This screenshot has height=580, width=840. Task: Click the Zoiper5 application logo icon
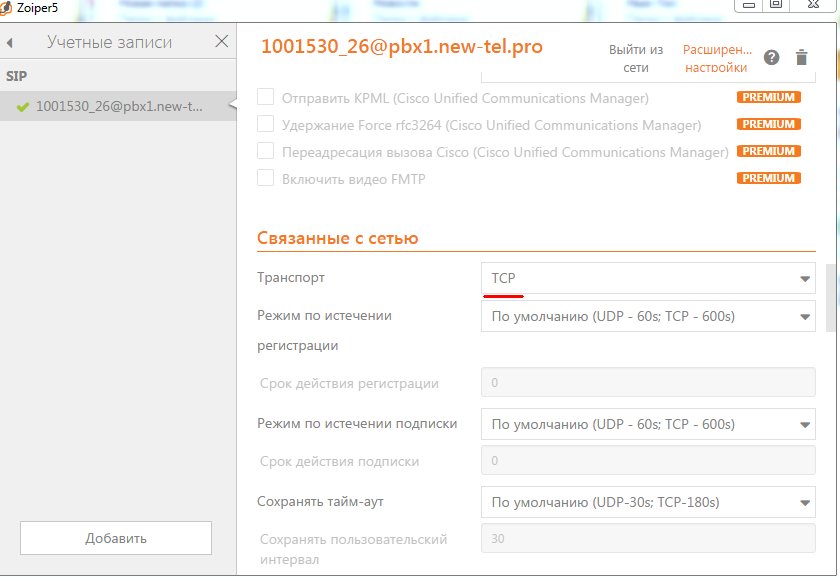(x=8, y=7)
